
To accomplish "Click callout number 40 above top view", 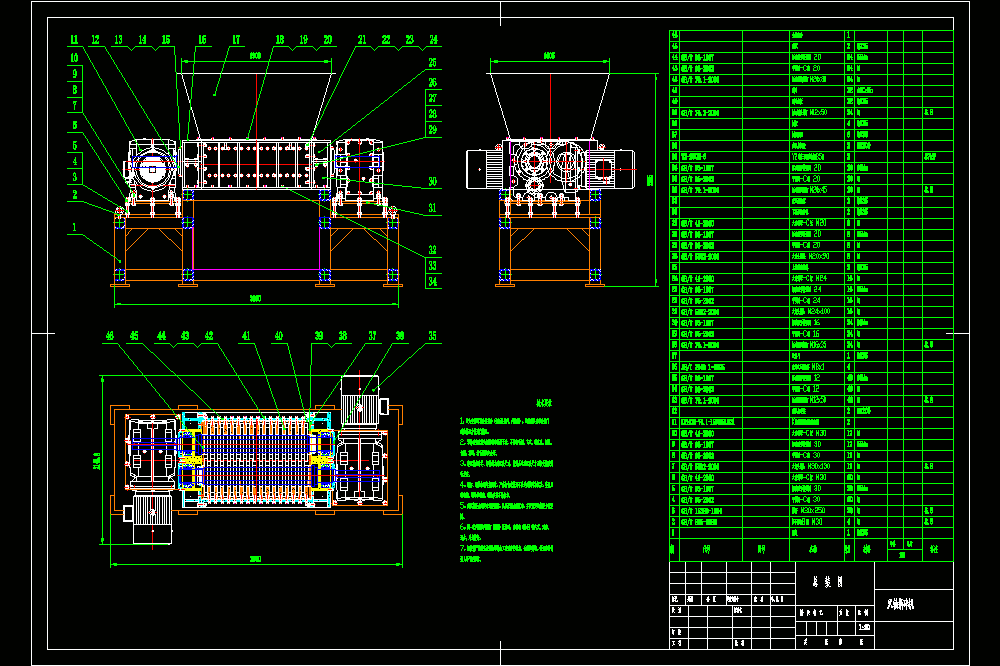I will [x=279, y=336].
